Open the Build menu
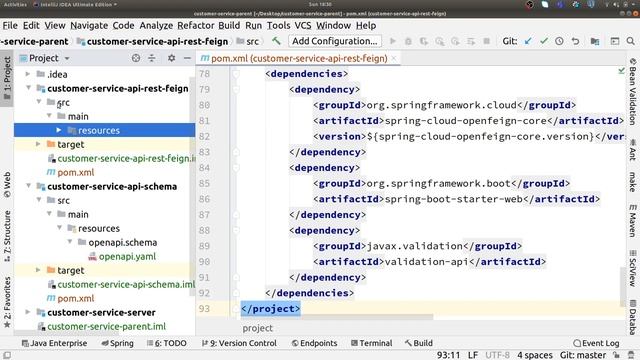 [x=229, y=25]
